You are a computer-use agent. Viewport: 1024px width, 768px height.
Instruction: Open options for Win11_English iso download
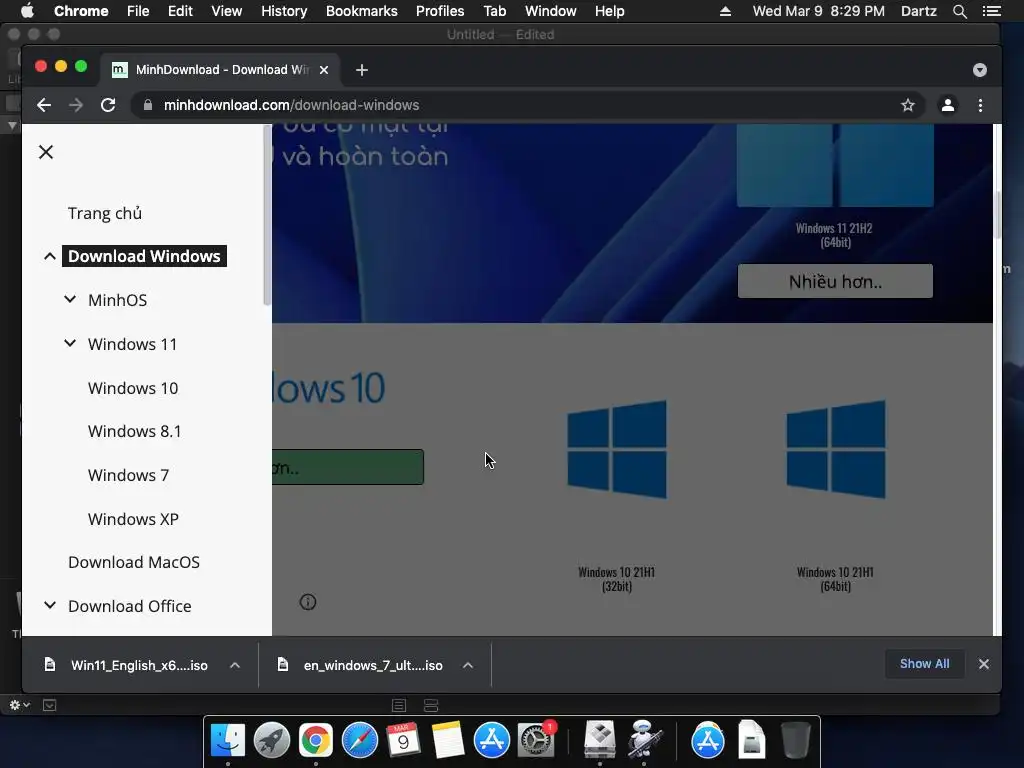[x=235, y=665]
